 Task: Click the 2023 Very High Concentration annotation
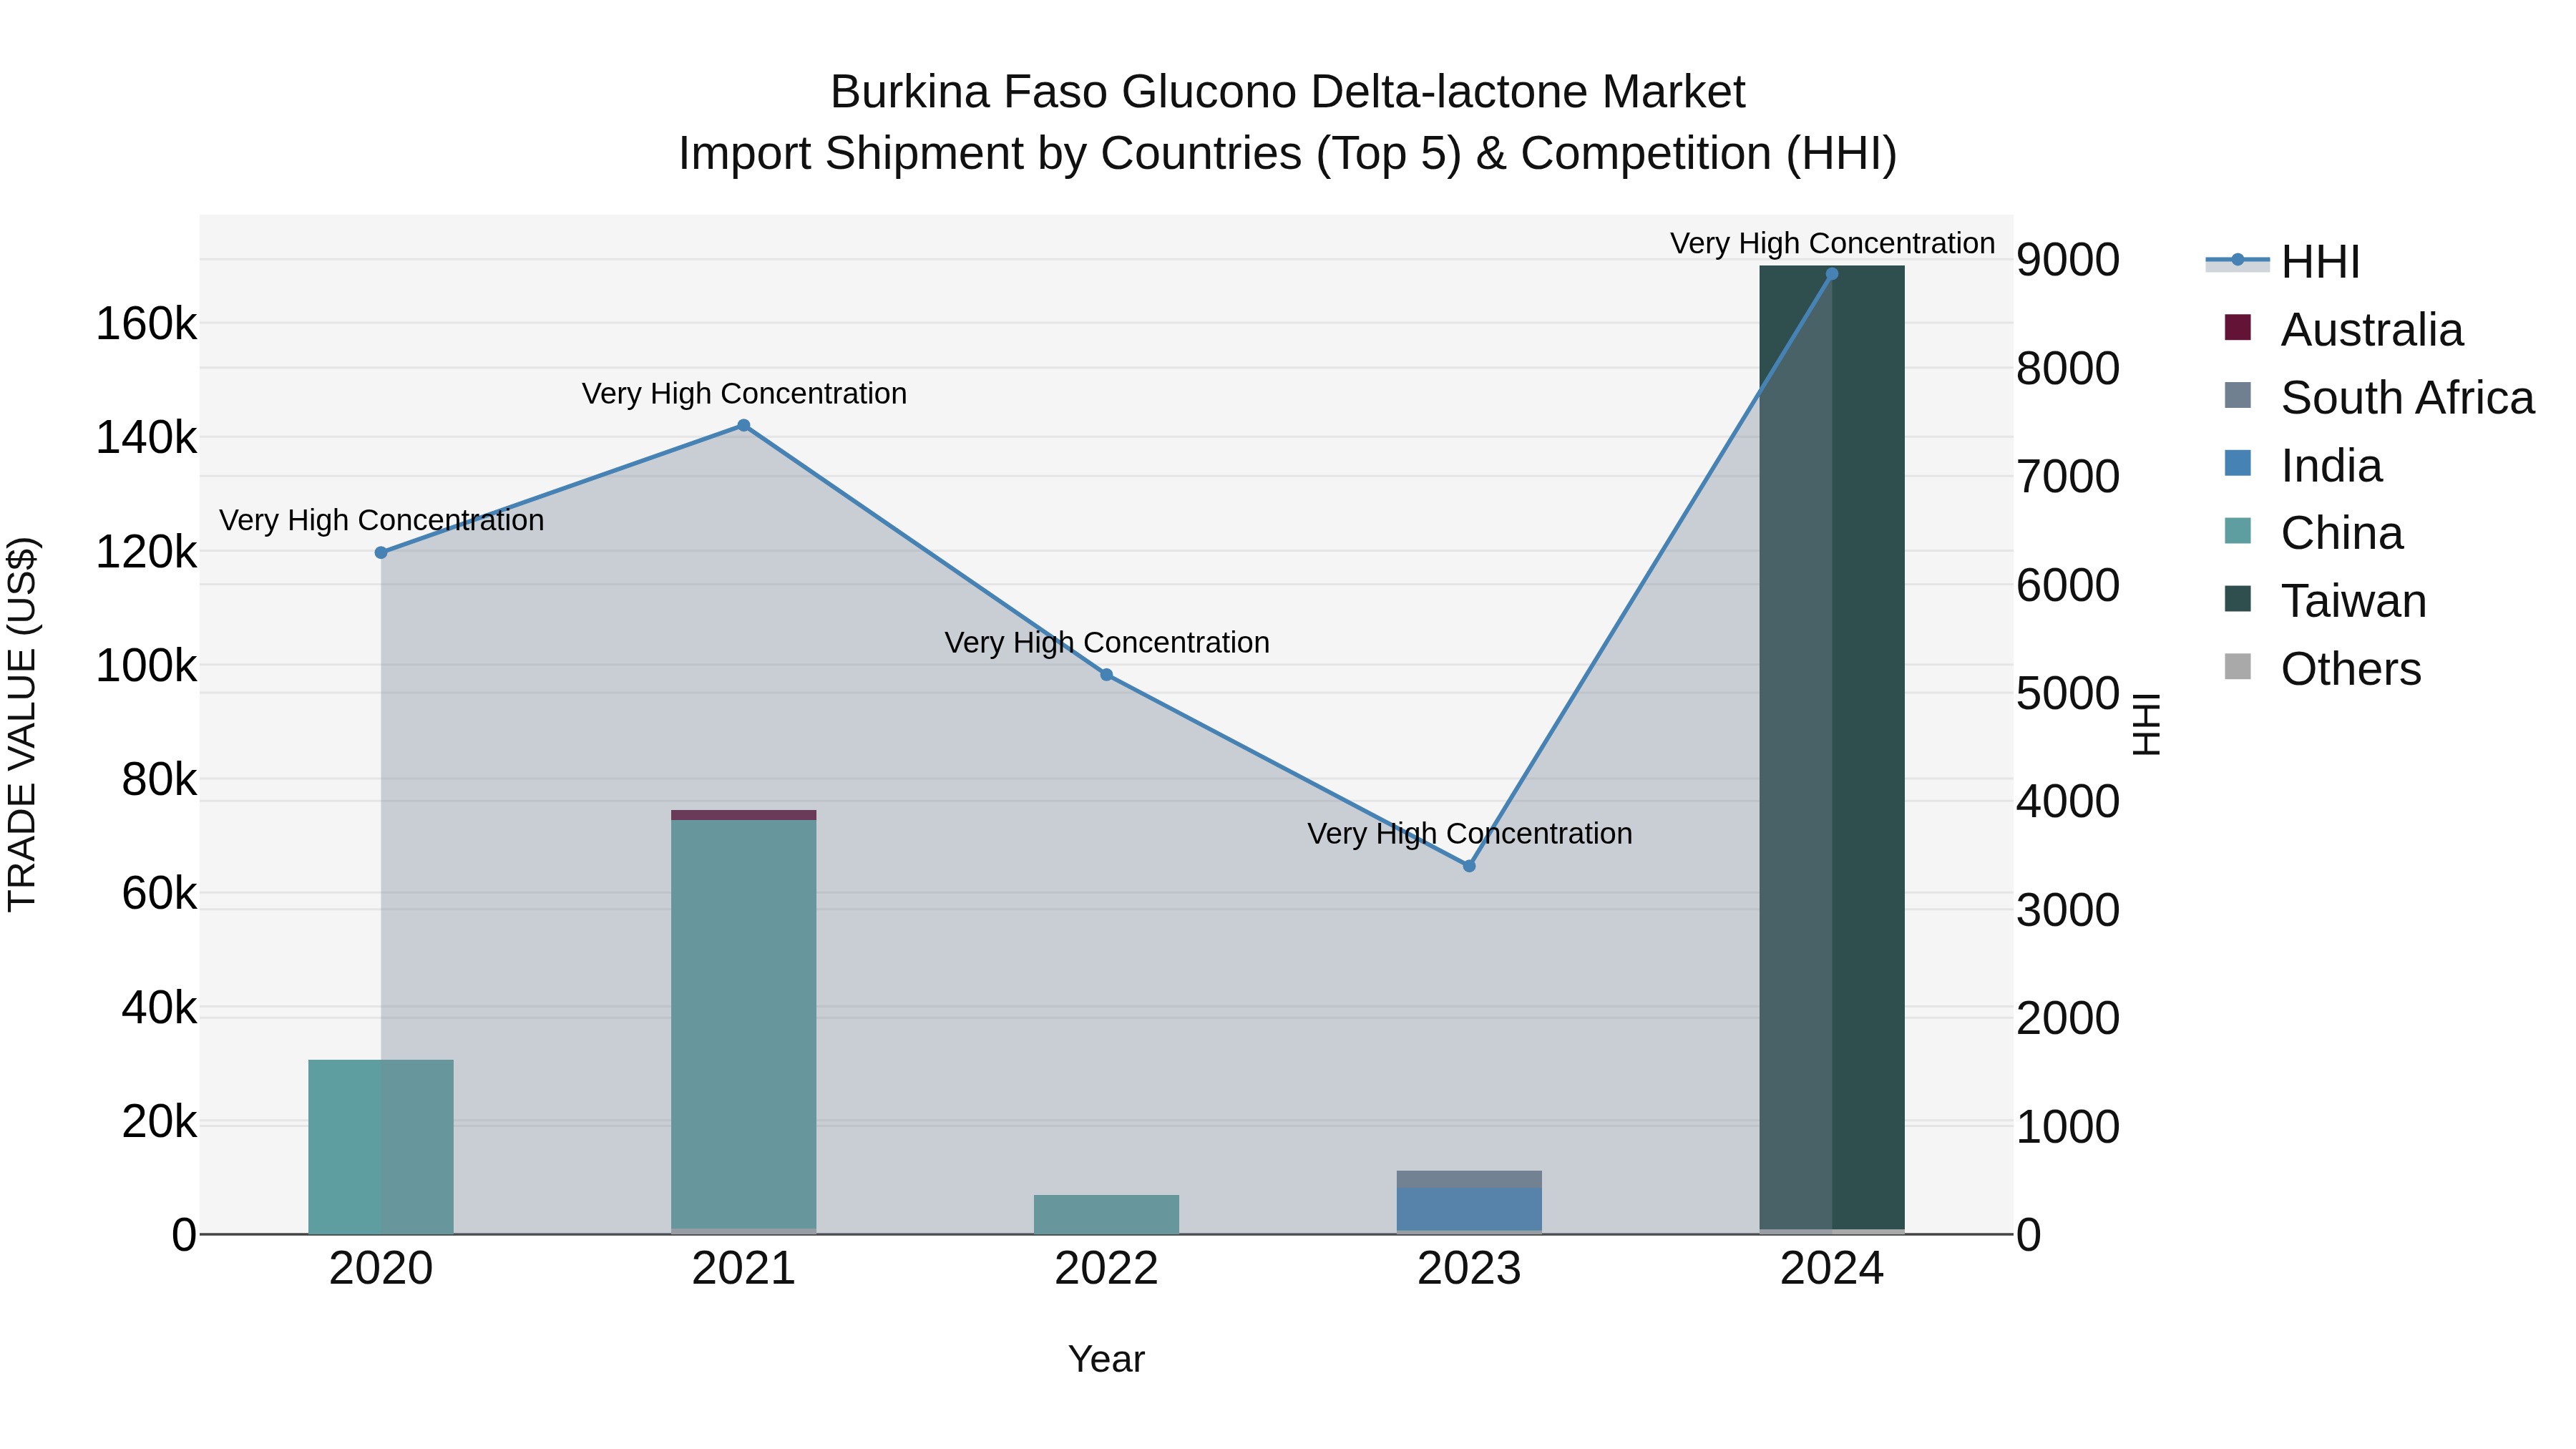click(x=1469, y=834)
